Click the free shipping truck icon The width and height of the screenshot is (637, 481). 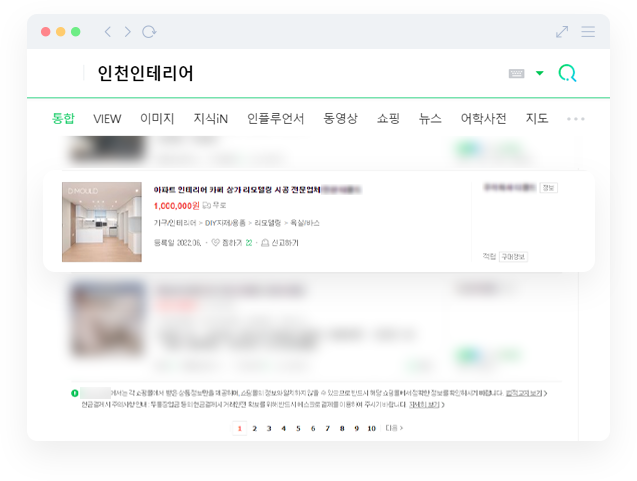click(206, 206)
